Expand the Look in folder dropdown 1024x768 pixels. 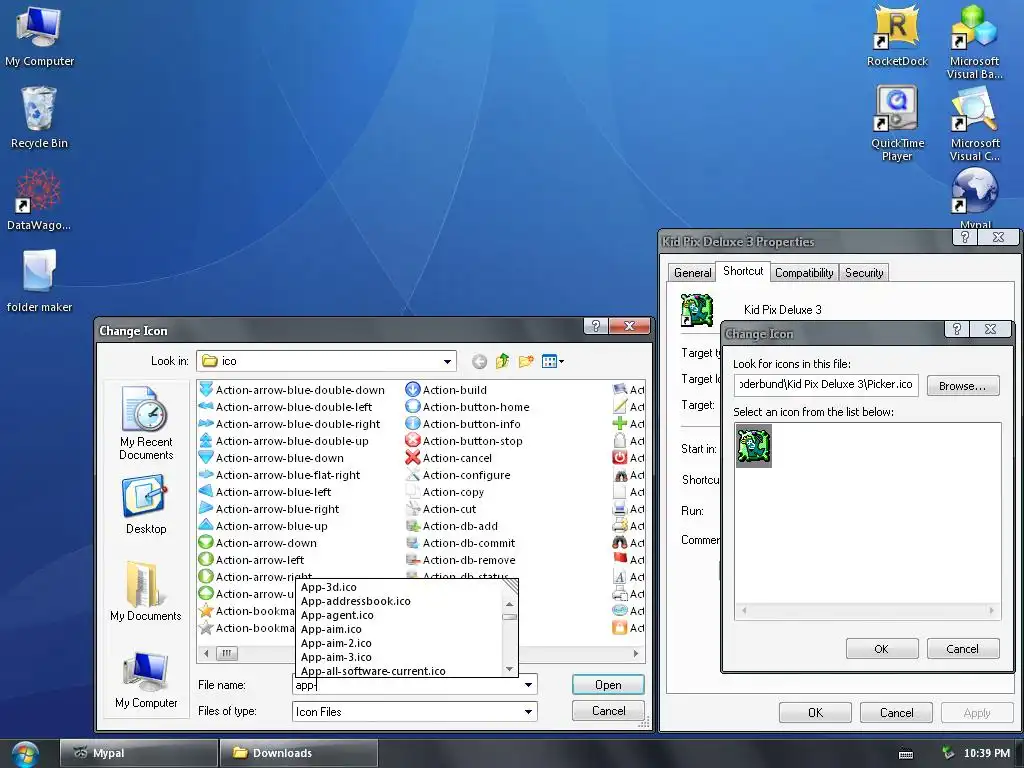[447, 361]
